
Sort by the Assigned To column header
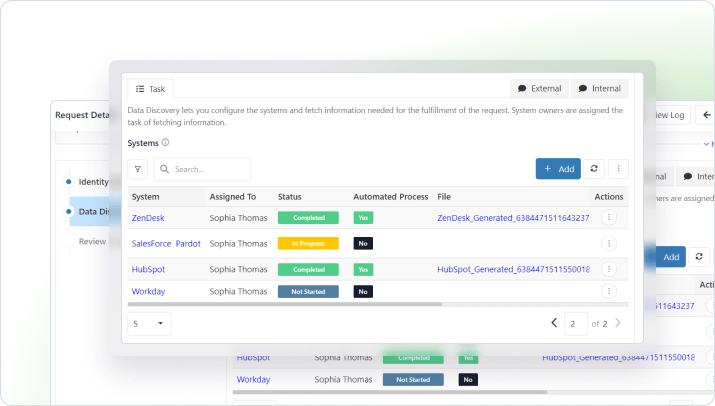tap(233, 197)
